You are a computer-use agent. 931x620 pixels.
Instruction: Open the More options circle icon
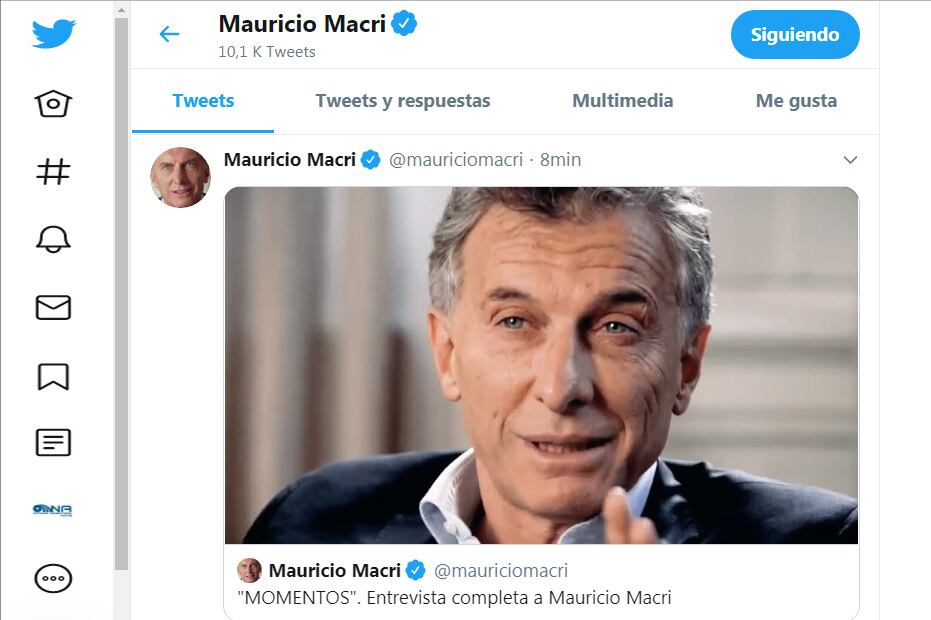coord(53,578)
